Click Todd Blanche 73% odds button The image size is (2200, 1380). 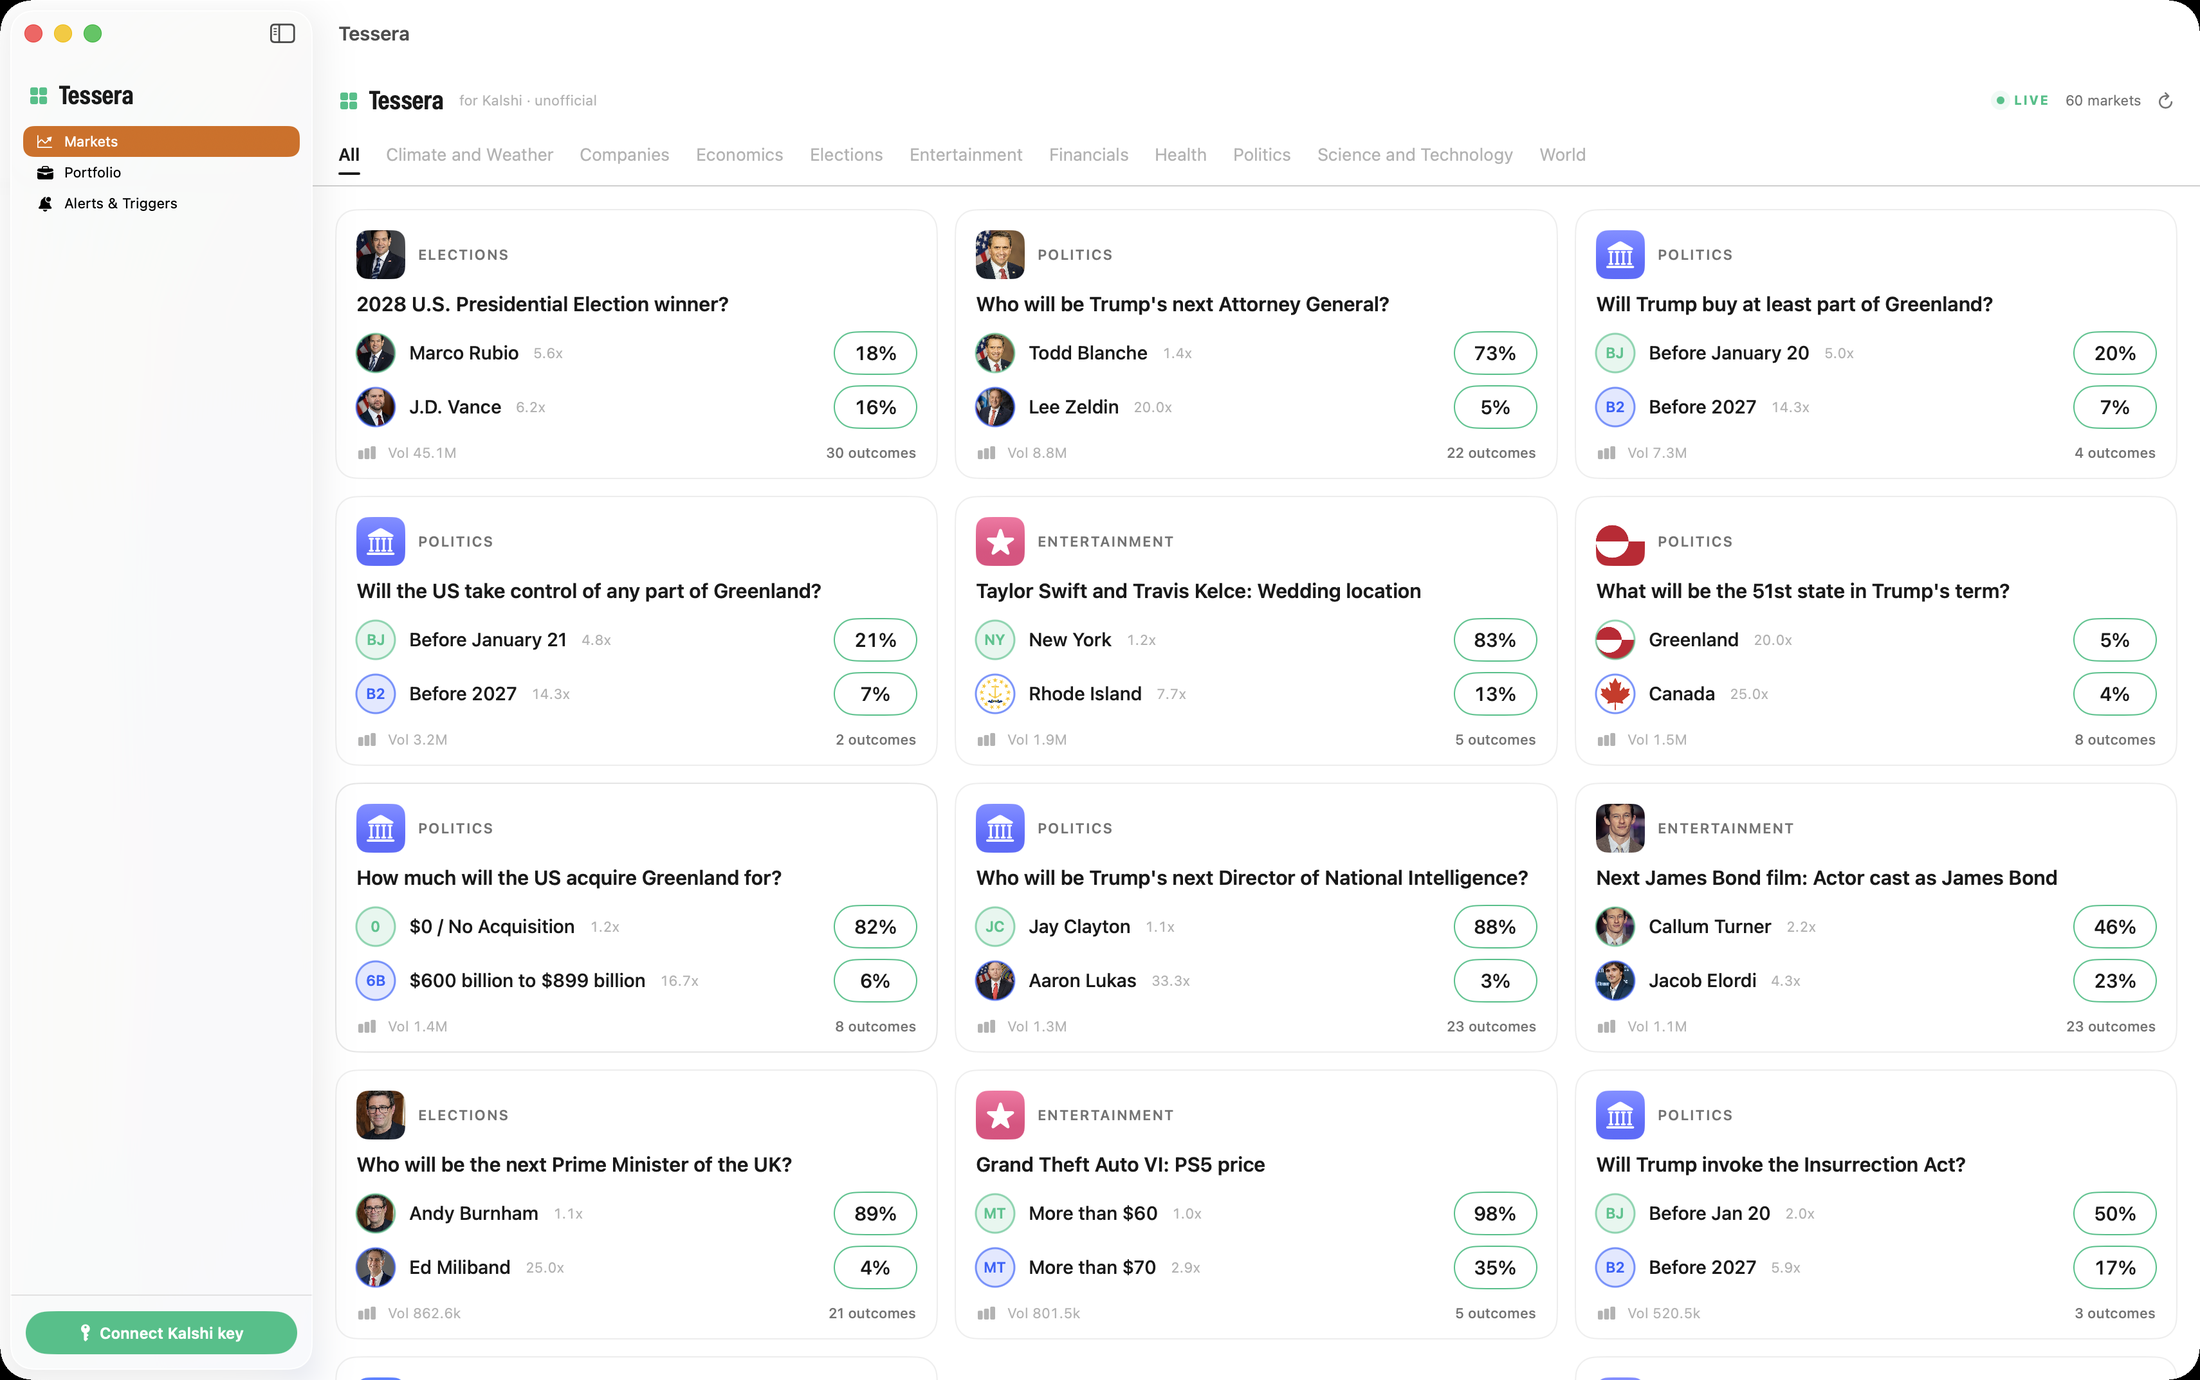(1495, 353)
